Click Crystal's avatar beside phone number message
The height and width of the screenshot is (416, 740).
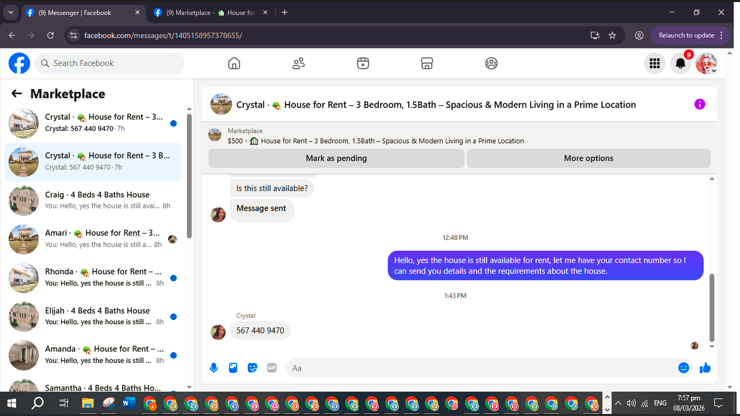(218, 332)
